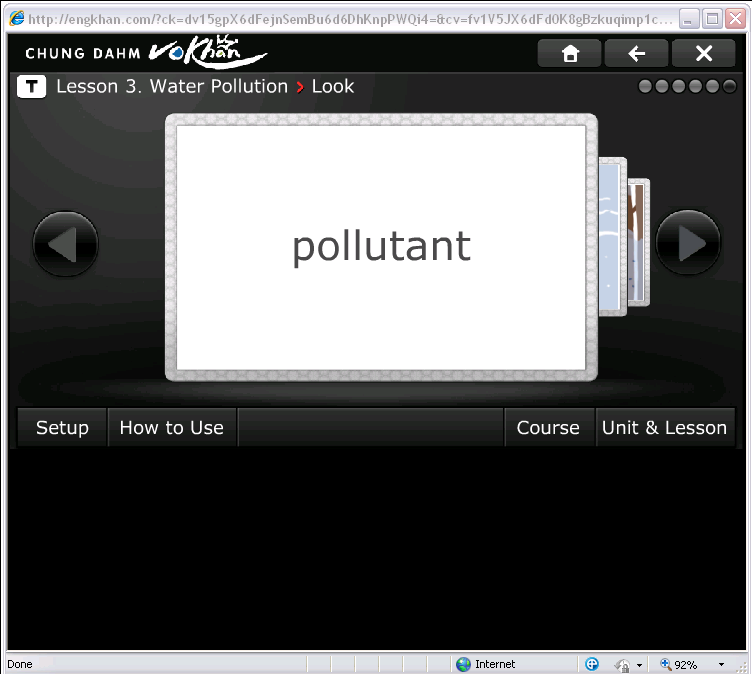The image size is (752, 674).
Task: Open the zoom level 92% dropdown arrow
Action: [721, 665]
